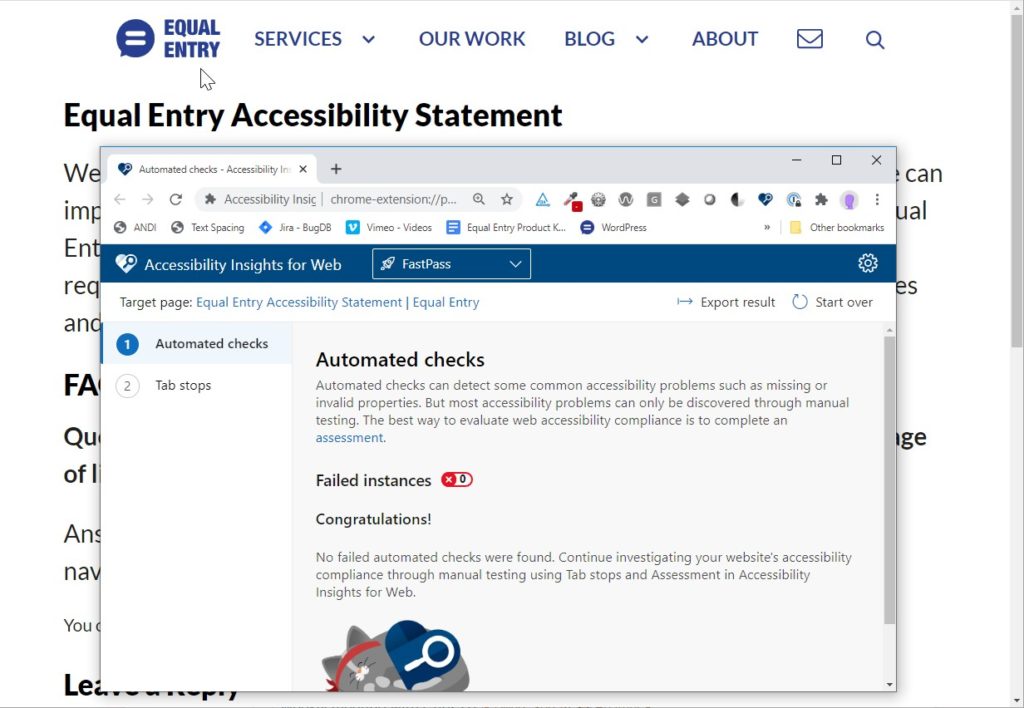Open the envelope contact icon
The image size is (1024, 708).
tap(809, 39)
